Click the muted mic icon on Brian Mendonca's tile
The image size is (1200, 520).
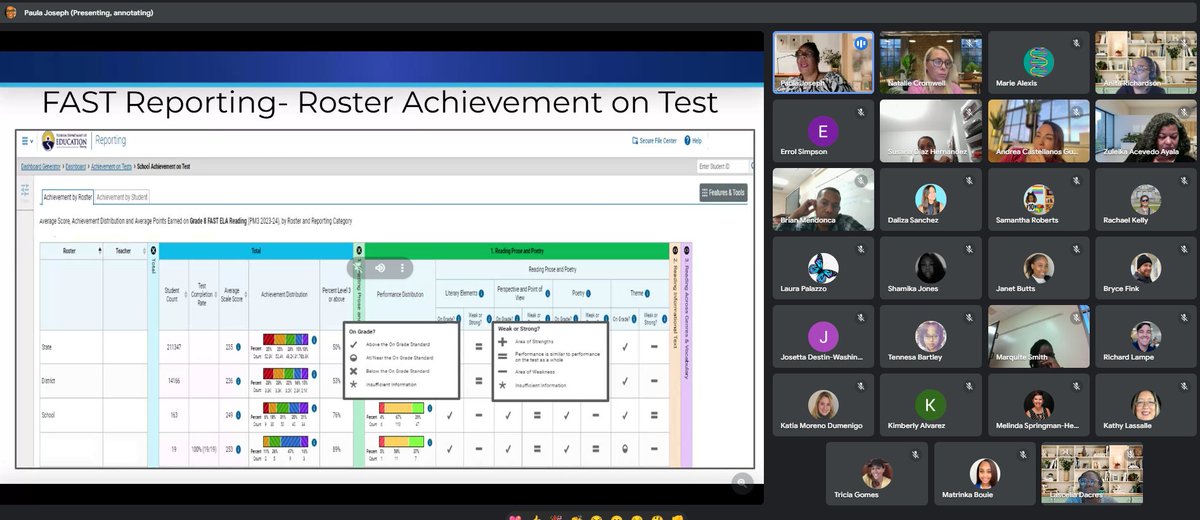click(x=862, y=181)
